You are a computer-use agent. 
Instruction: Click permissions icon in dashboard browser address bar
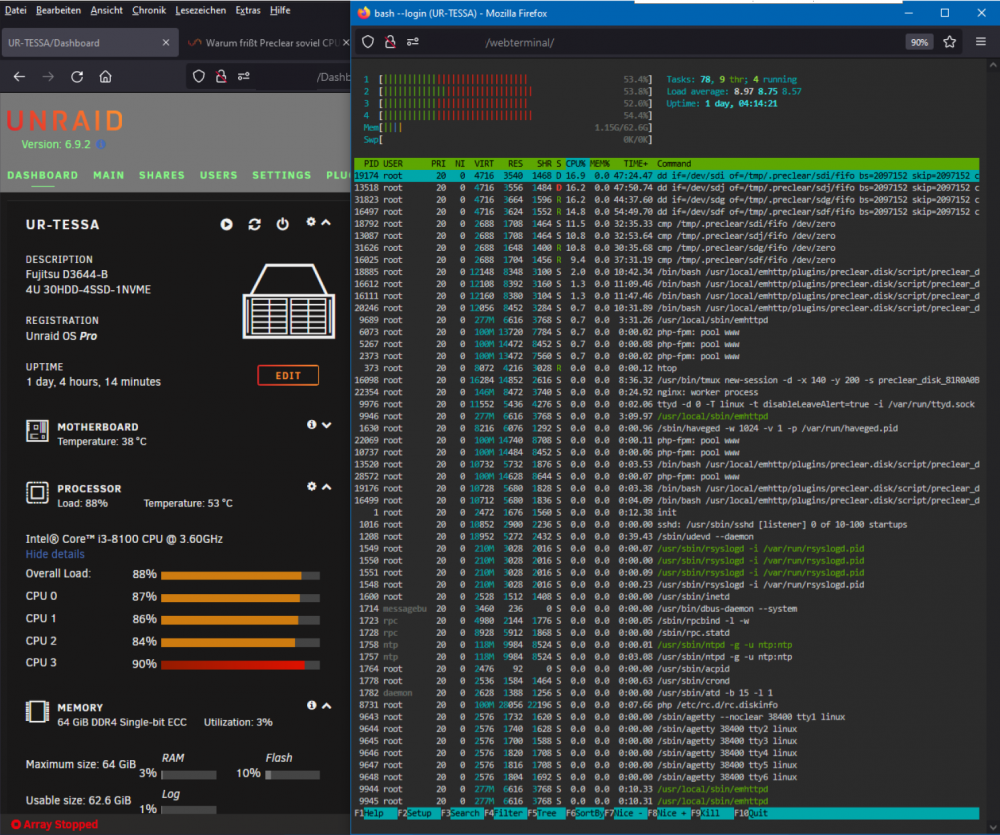pyautogui.click(x=244, y=77)
